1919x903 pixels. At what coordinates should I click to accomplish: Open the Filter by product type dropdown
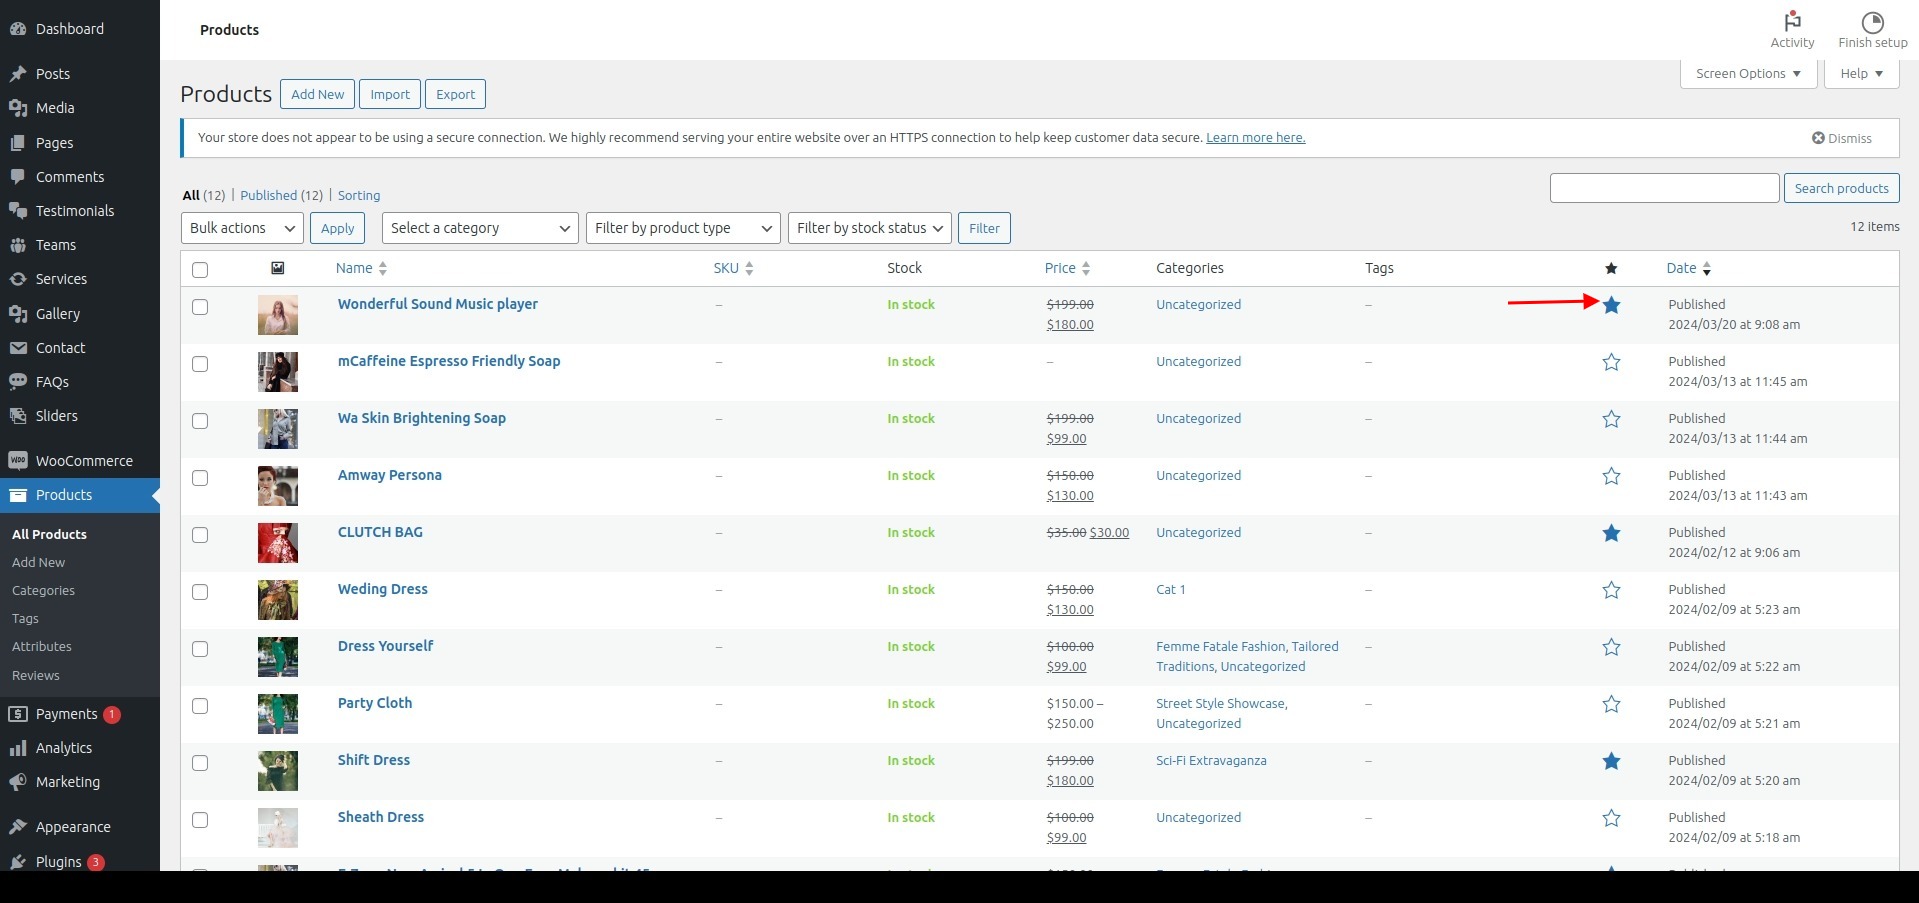point(683,228)
